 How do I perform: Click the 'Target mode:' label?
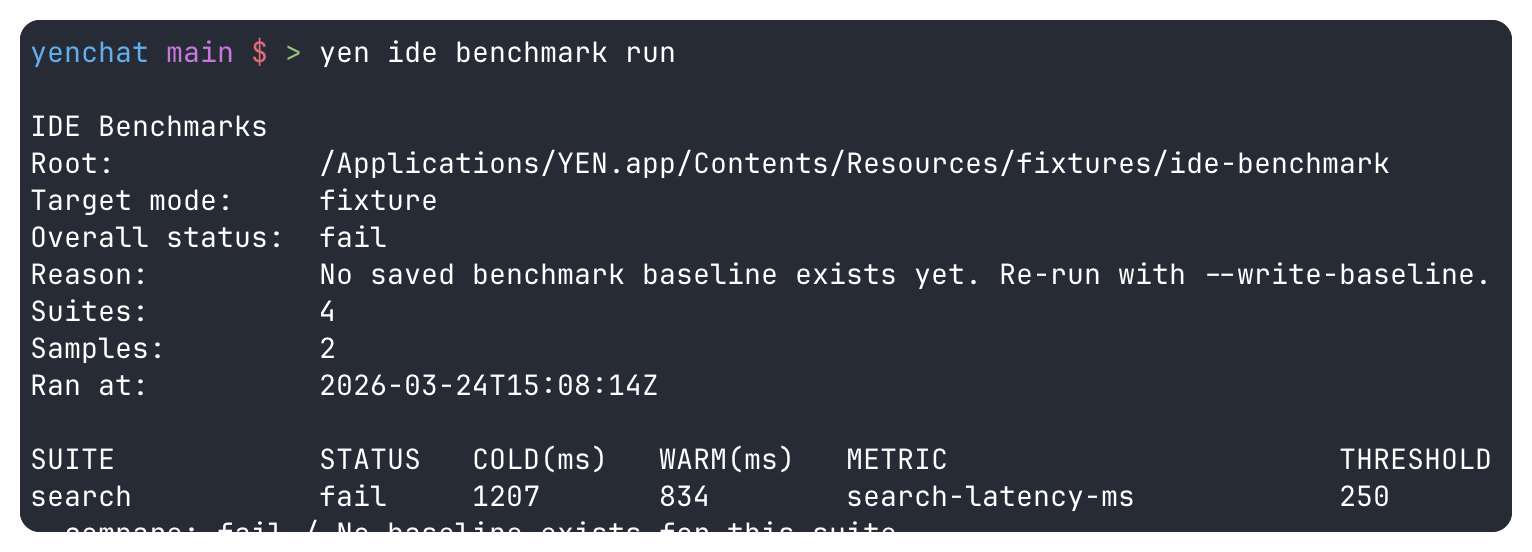(x=132, y=201)
